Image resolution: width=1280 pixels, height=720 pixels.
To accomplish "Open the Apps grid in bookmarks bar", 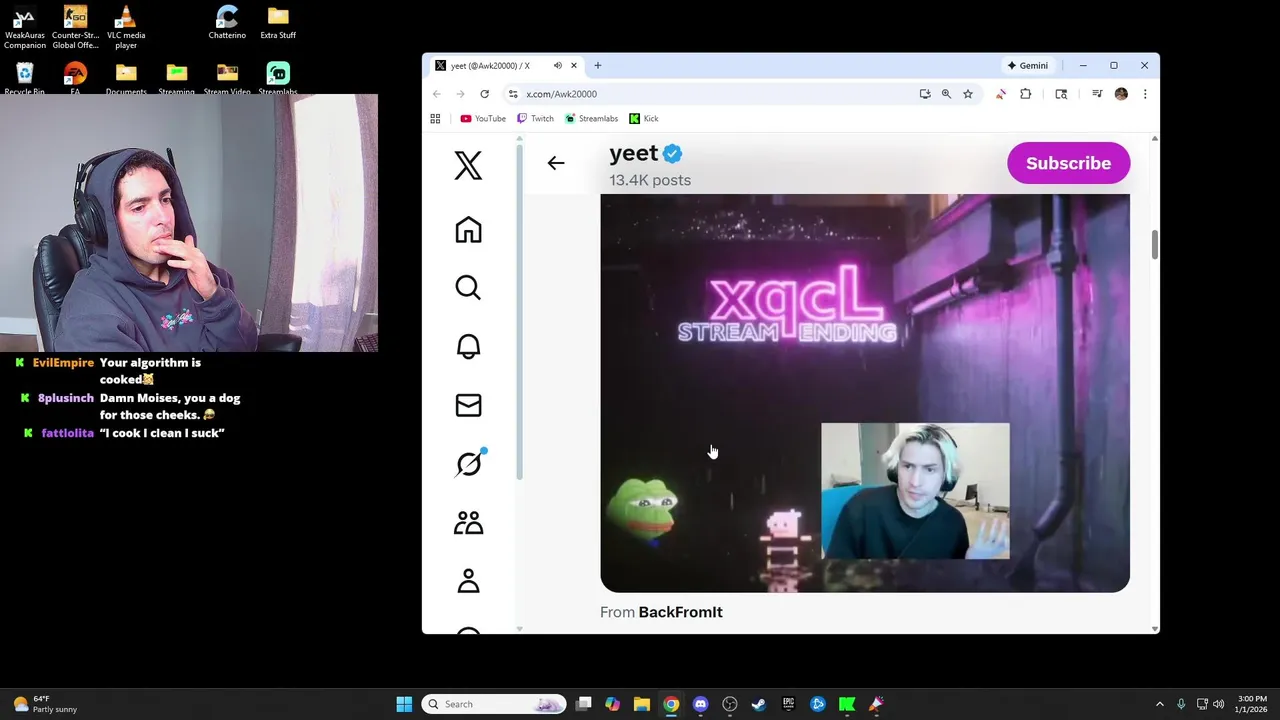I will (x=435, y=118).
